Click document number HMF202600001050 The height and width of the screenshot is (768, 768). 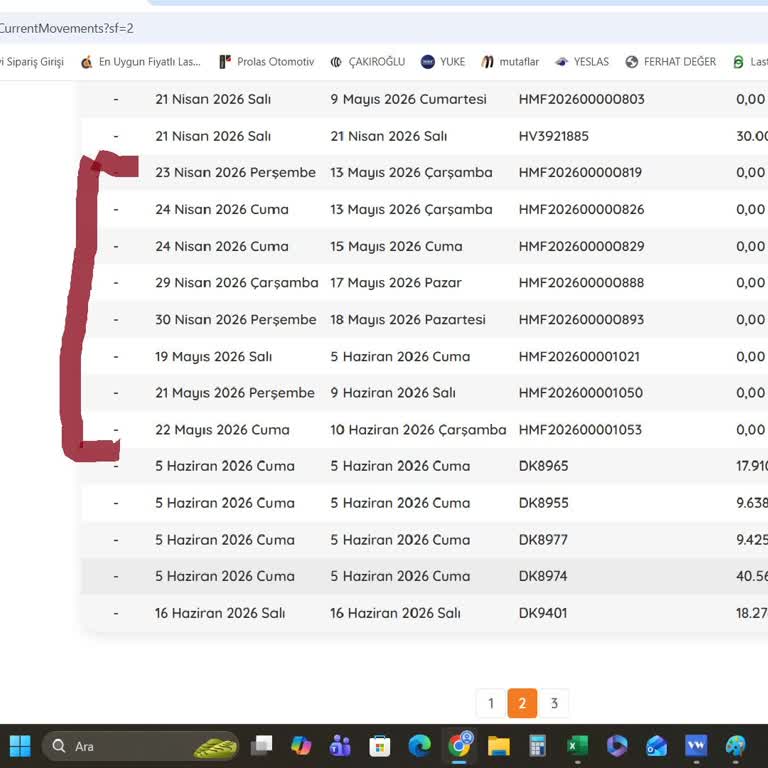[x=581, y=393]
